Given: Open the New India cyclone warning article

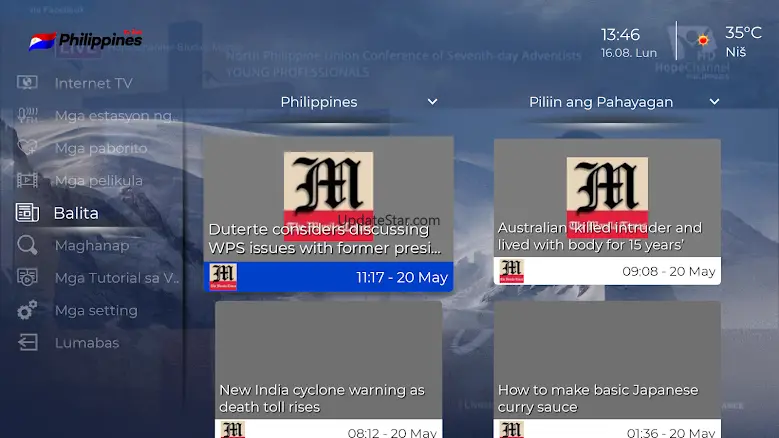Looking at the screenshot, I should click(328, 369).
